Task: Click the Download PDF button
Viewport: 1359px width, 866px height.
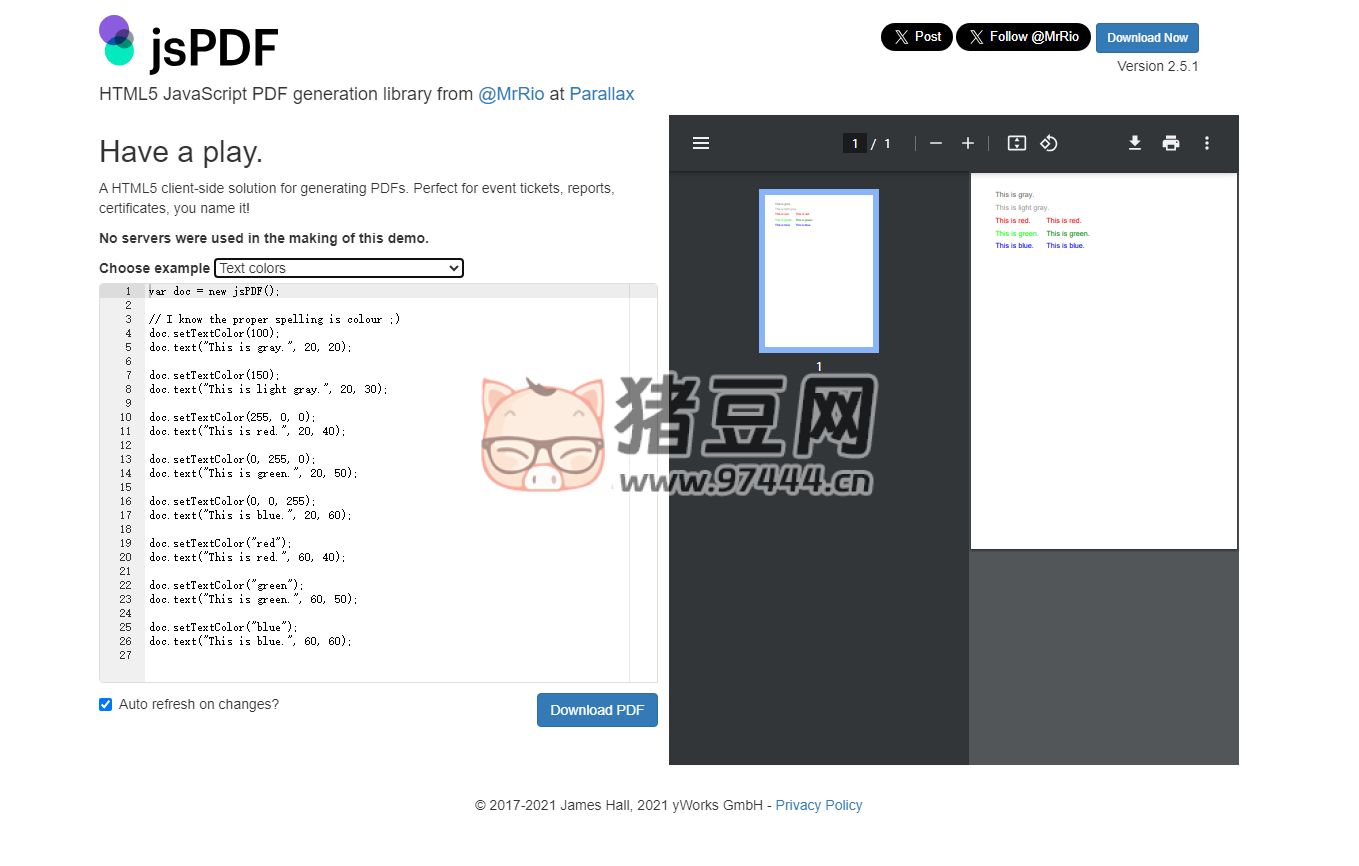Action: point(597,710)
